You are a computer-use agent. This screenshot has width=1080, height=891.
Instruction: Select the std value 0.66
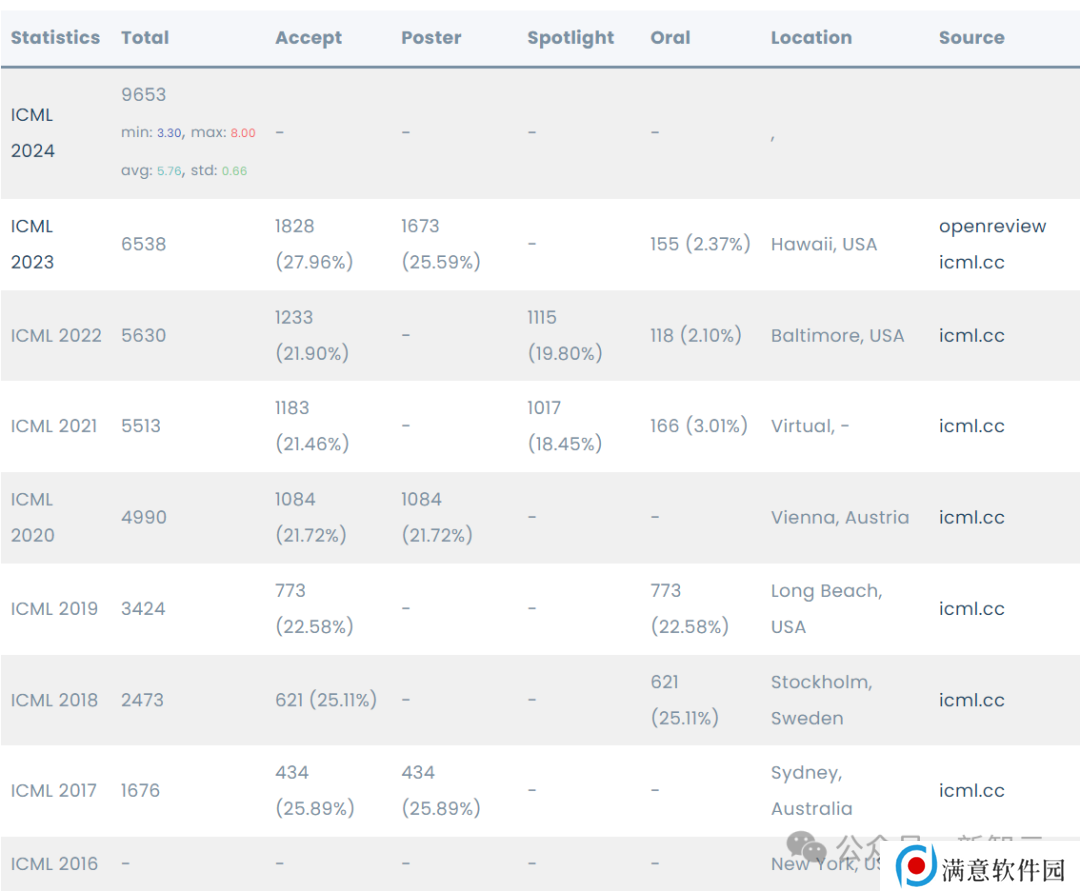click(x=234, y=171)
